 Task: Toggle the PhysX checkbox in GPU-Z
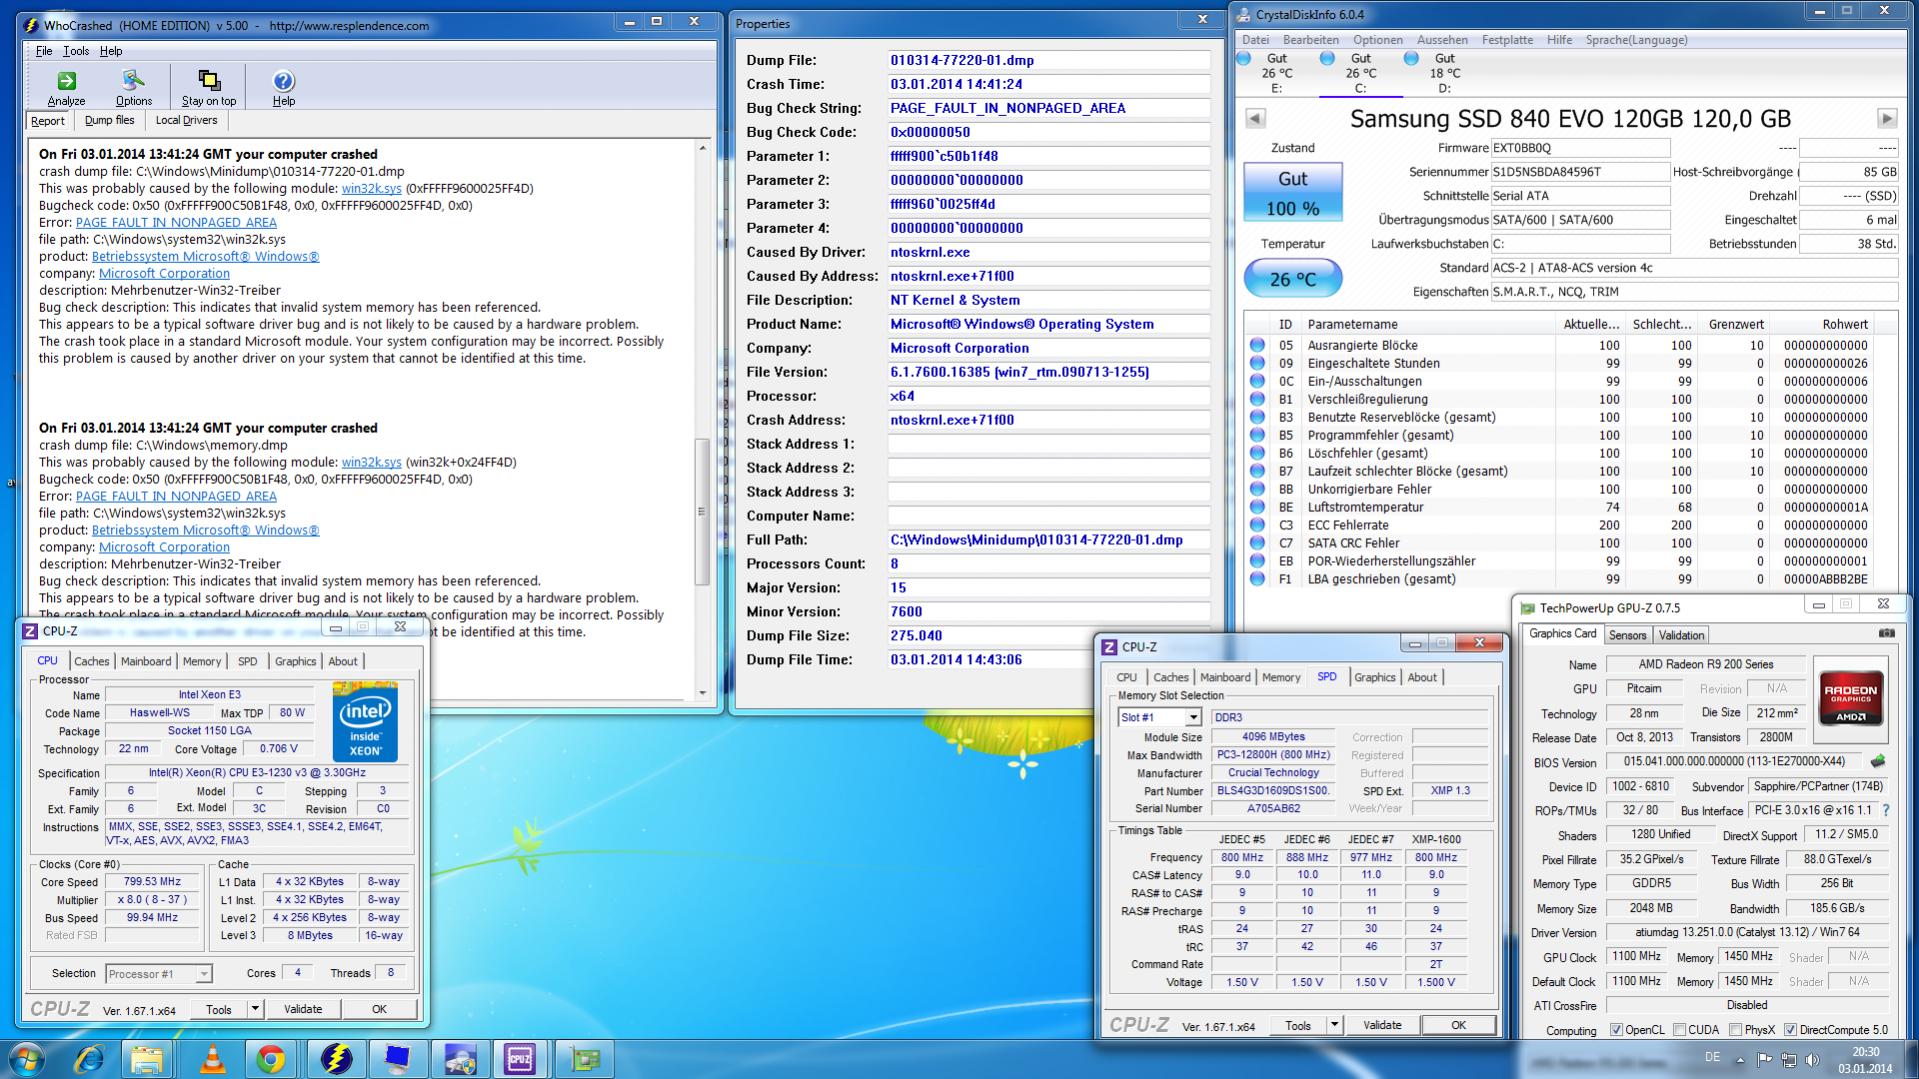coord(1736,1029)
